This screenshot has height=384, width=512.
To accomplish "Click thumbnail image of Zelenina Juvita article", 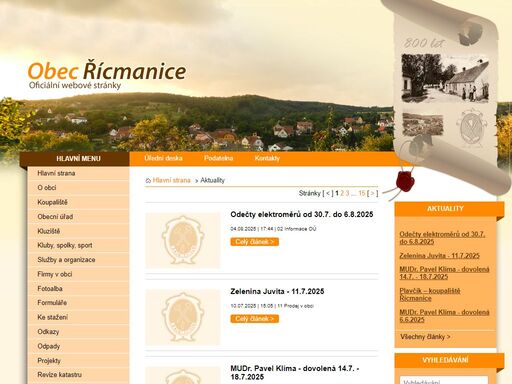I will (183, 317).
